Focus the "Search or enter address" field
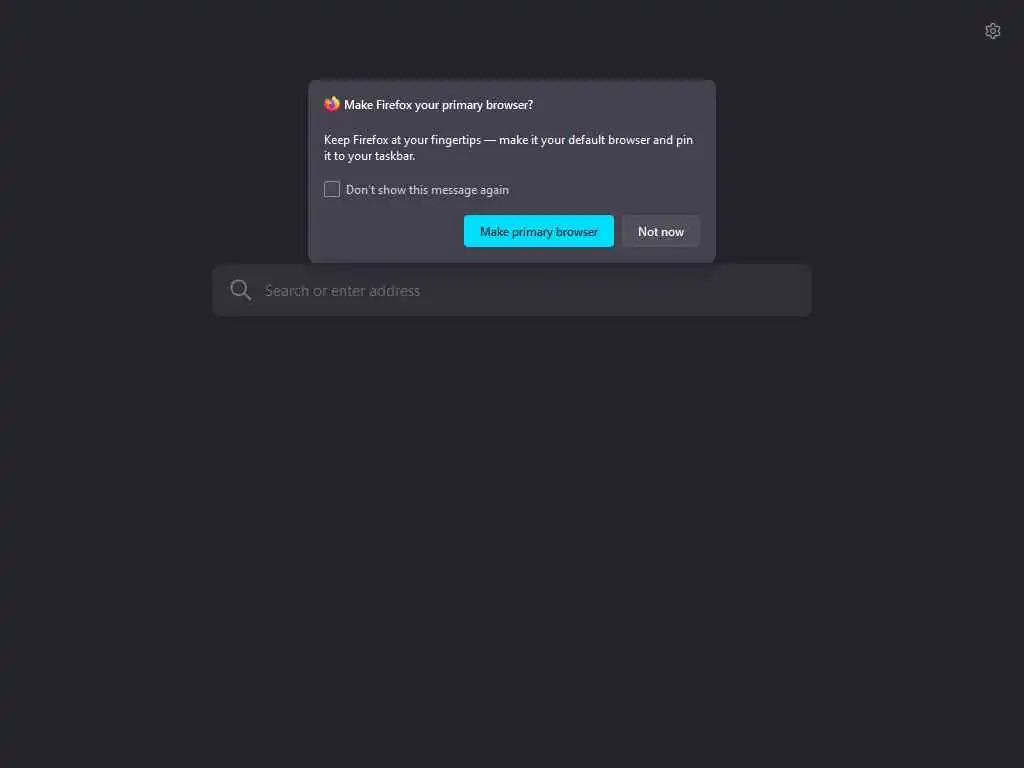Screen dimensions: 1024x768 click(512, 291)
